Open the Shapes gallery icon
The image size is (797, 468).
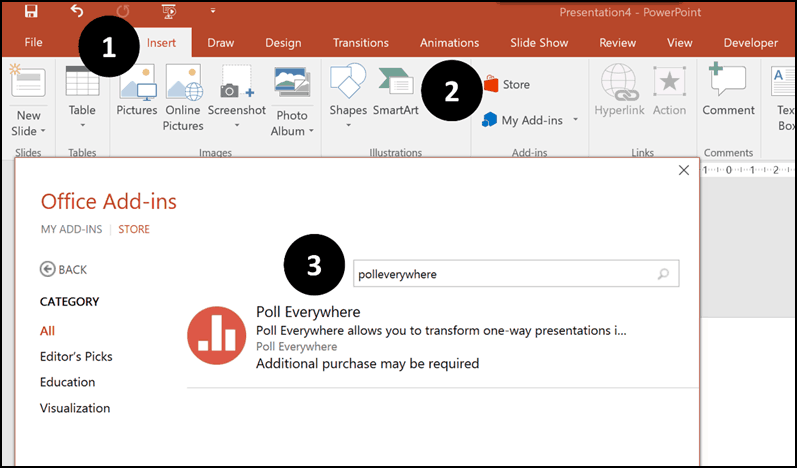[348, 80]
